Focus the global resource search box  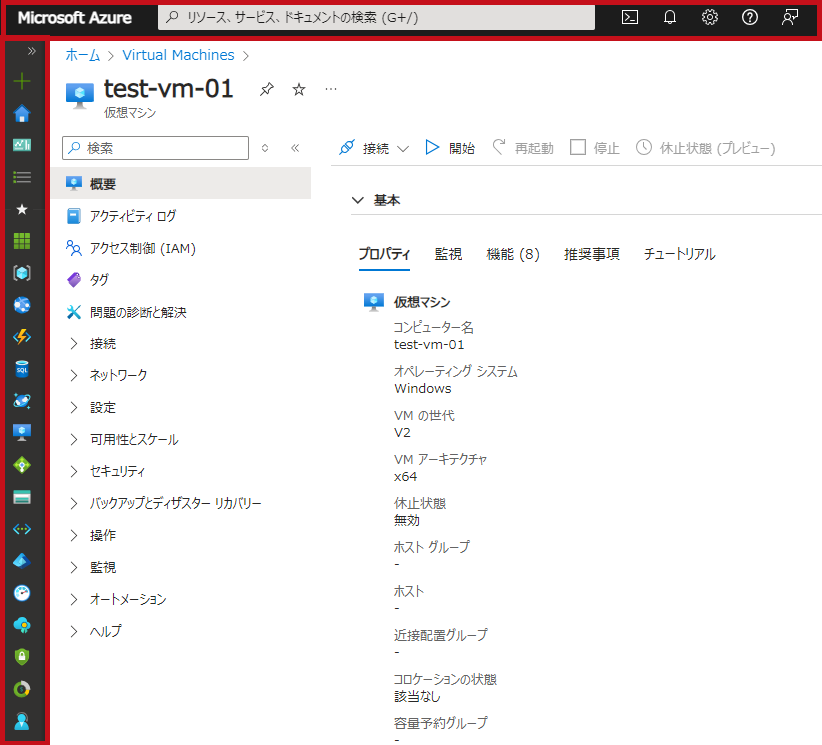click(376, 18)
